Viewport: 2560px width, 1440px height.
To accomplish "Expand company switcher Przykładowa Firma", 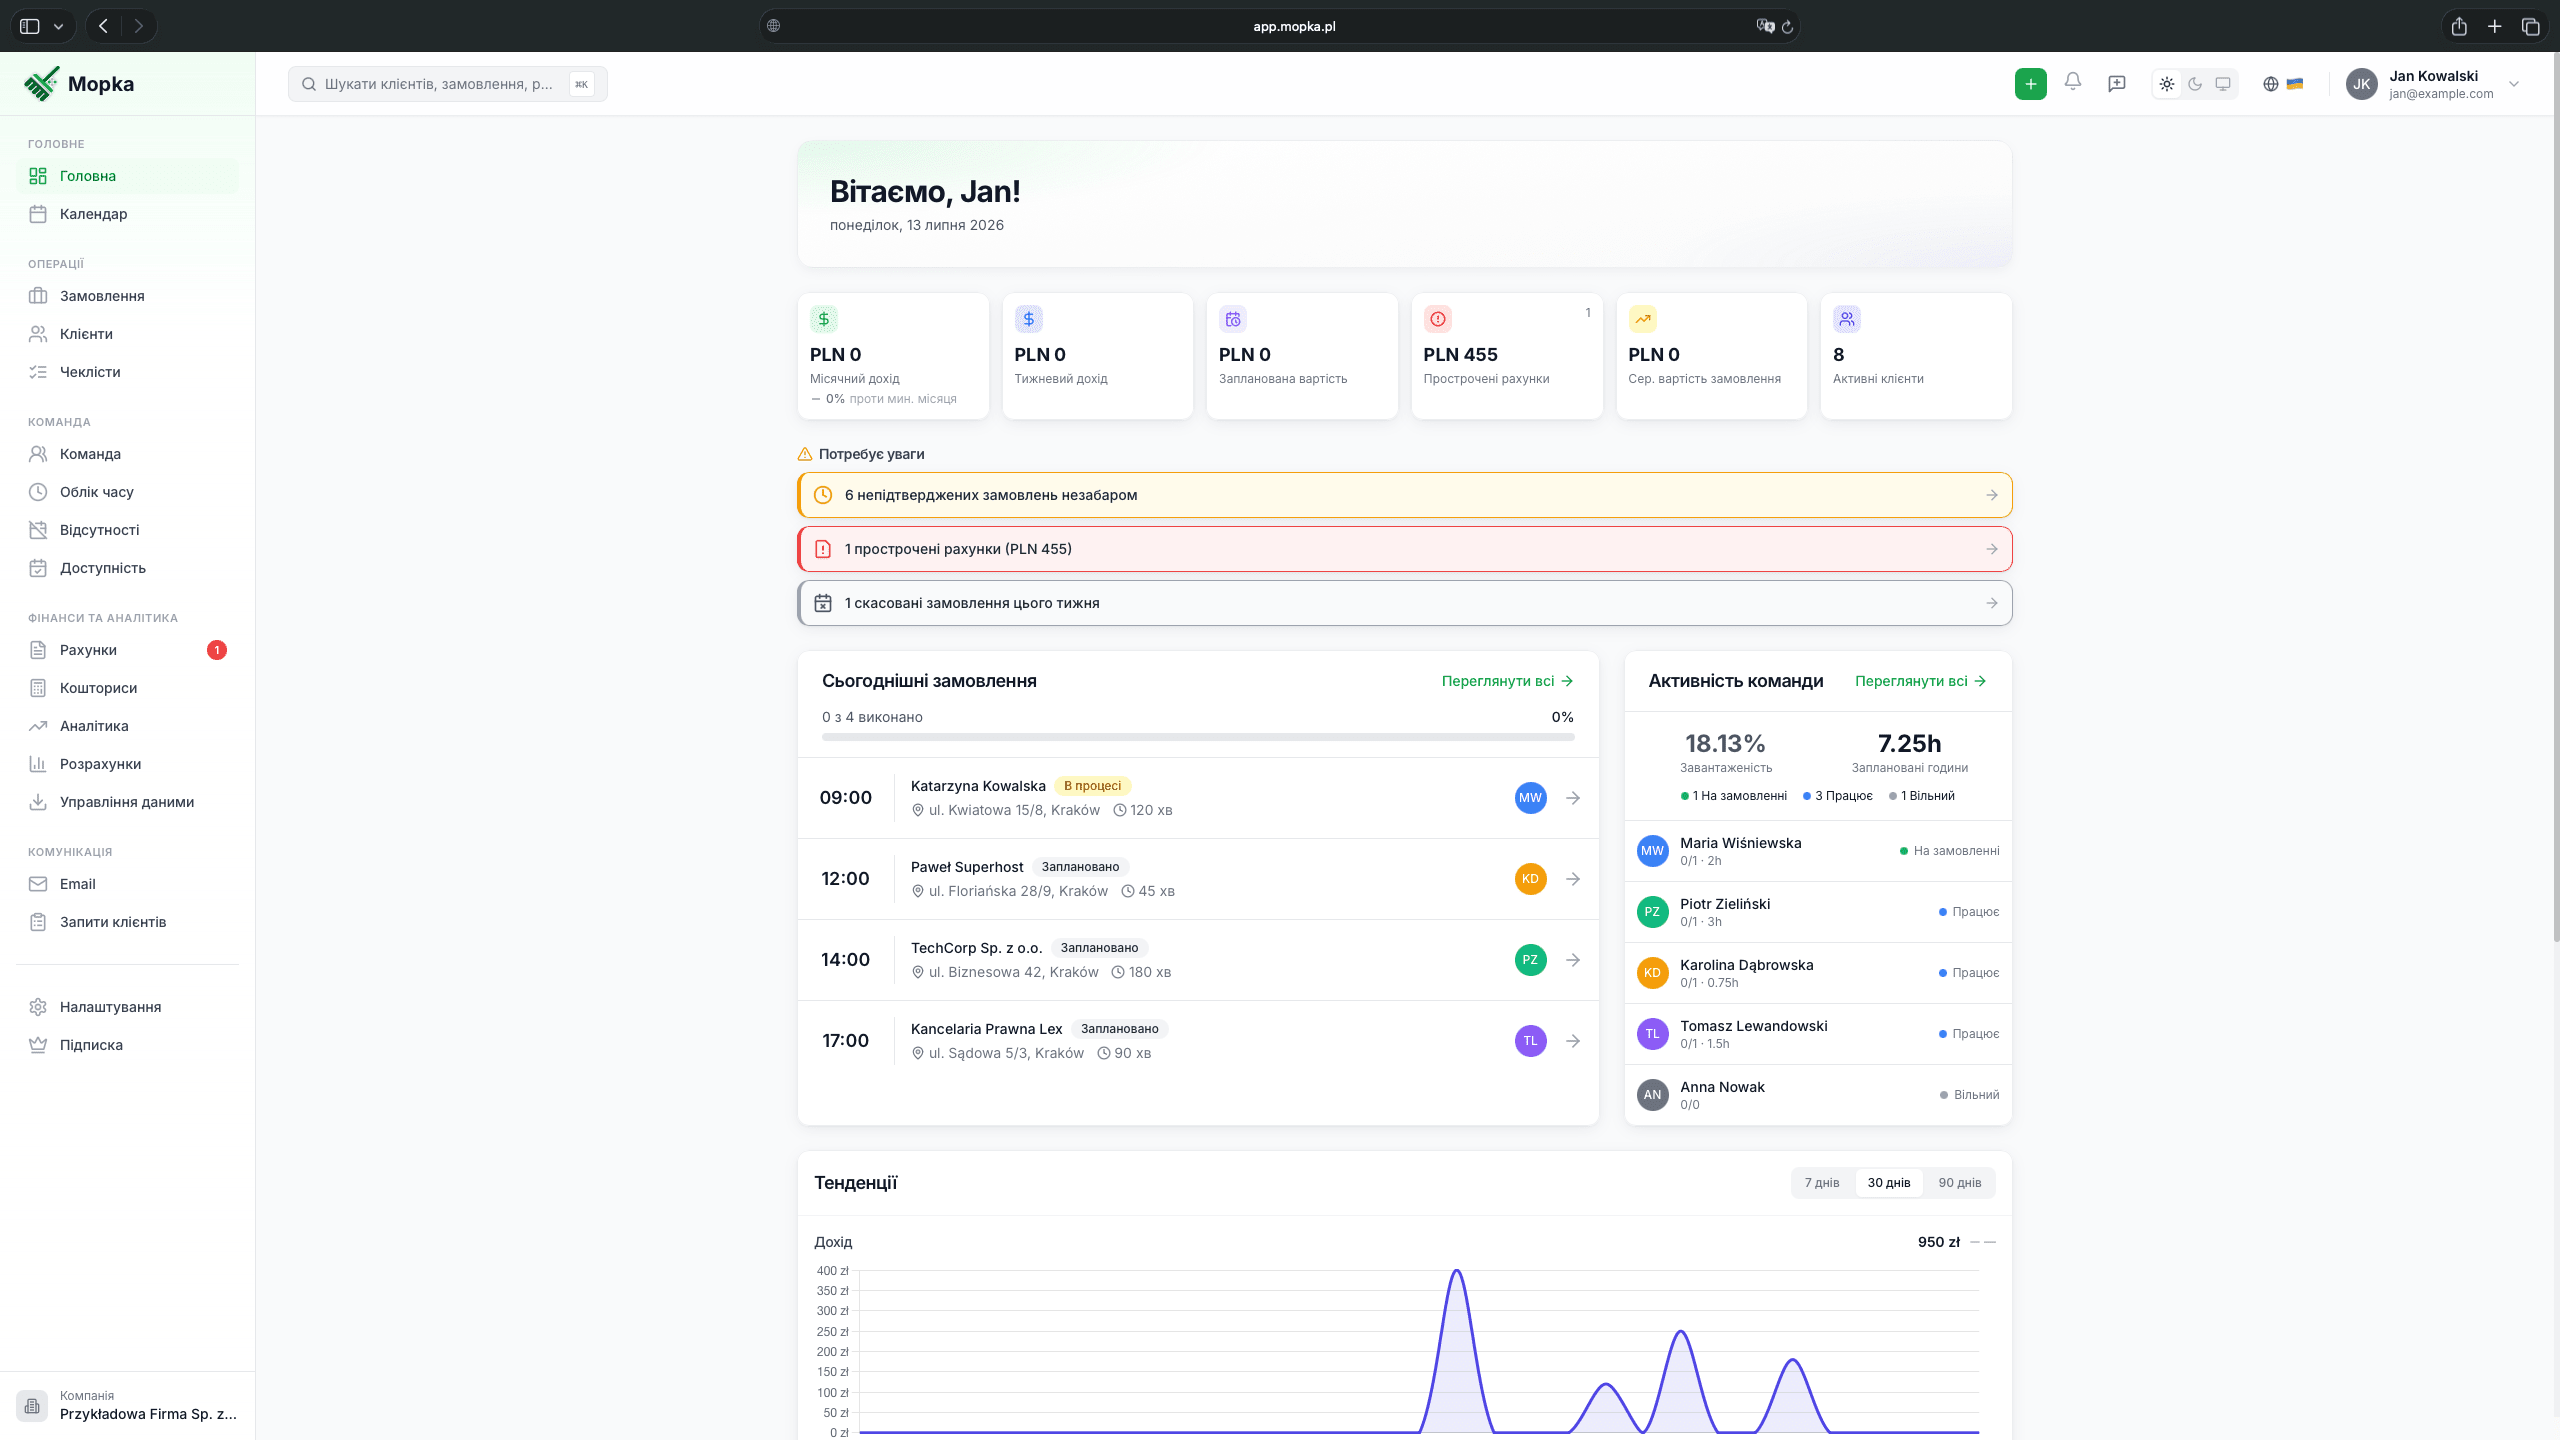I will click(x=128, y=1405).
